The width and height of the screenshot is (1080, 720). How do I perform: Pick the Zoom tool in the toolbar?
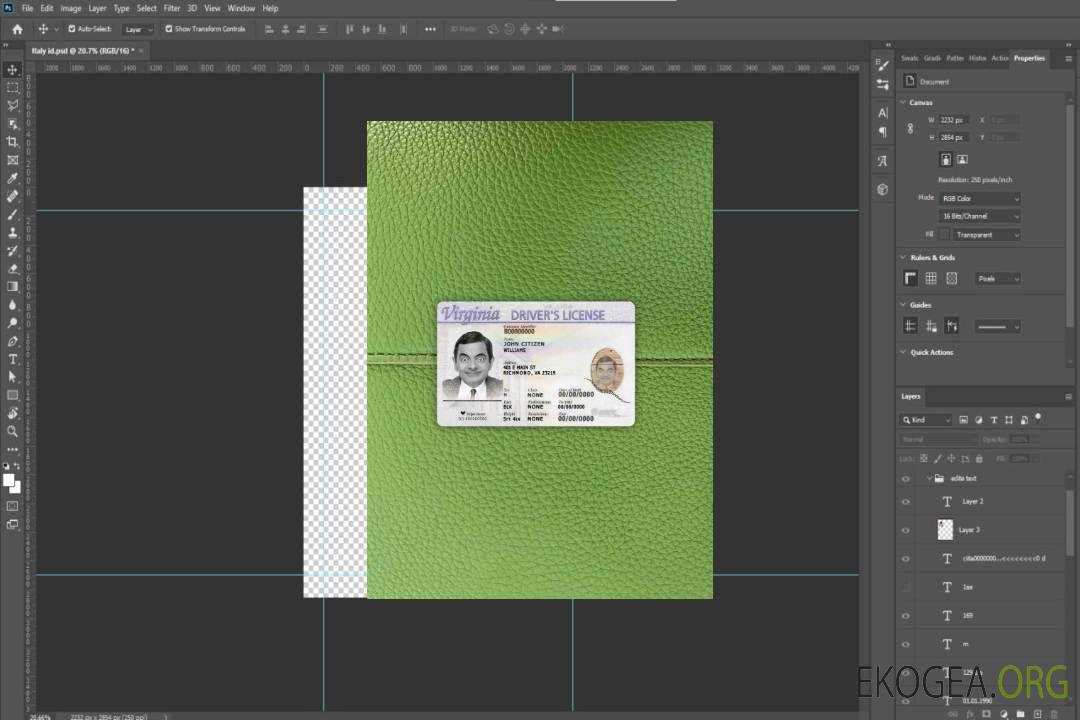[13, 431]
